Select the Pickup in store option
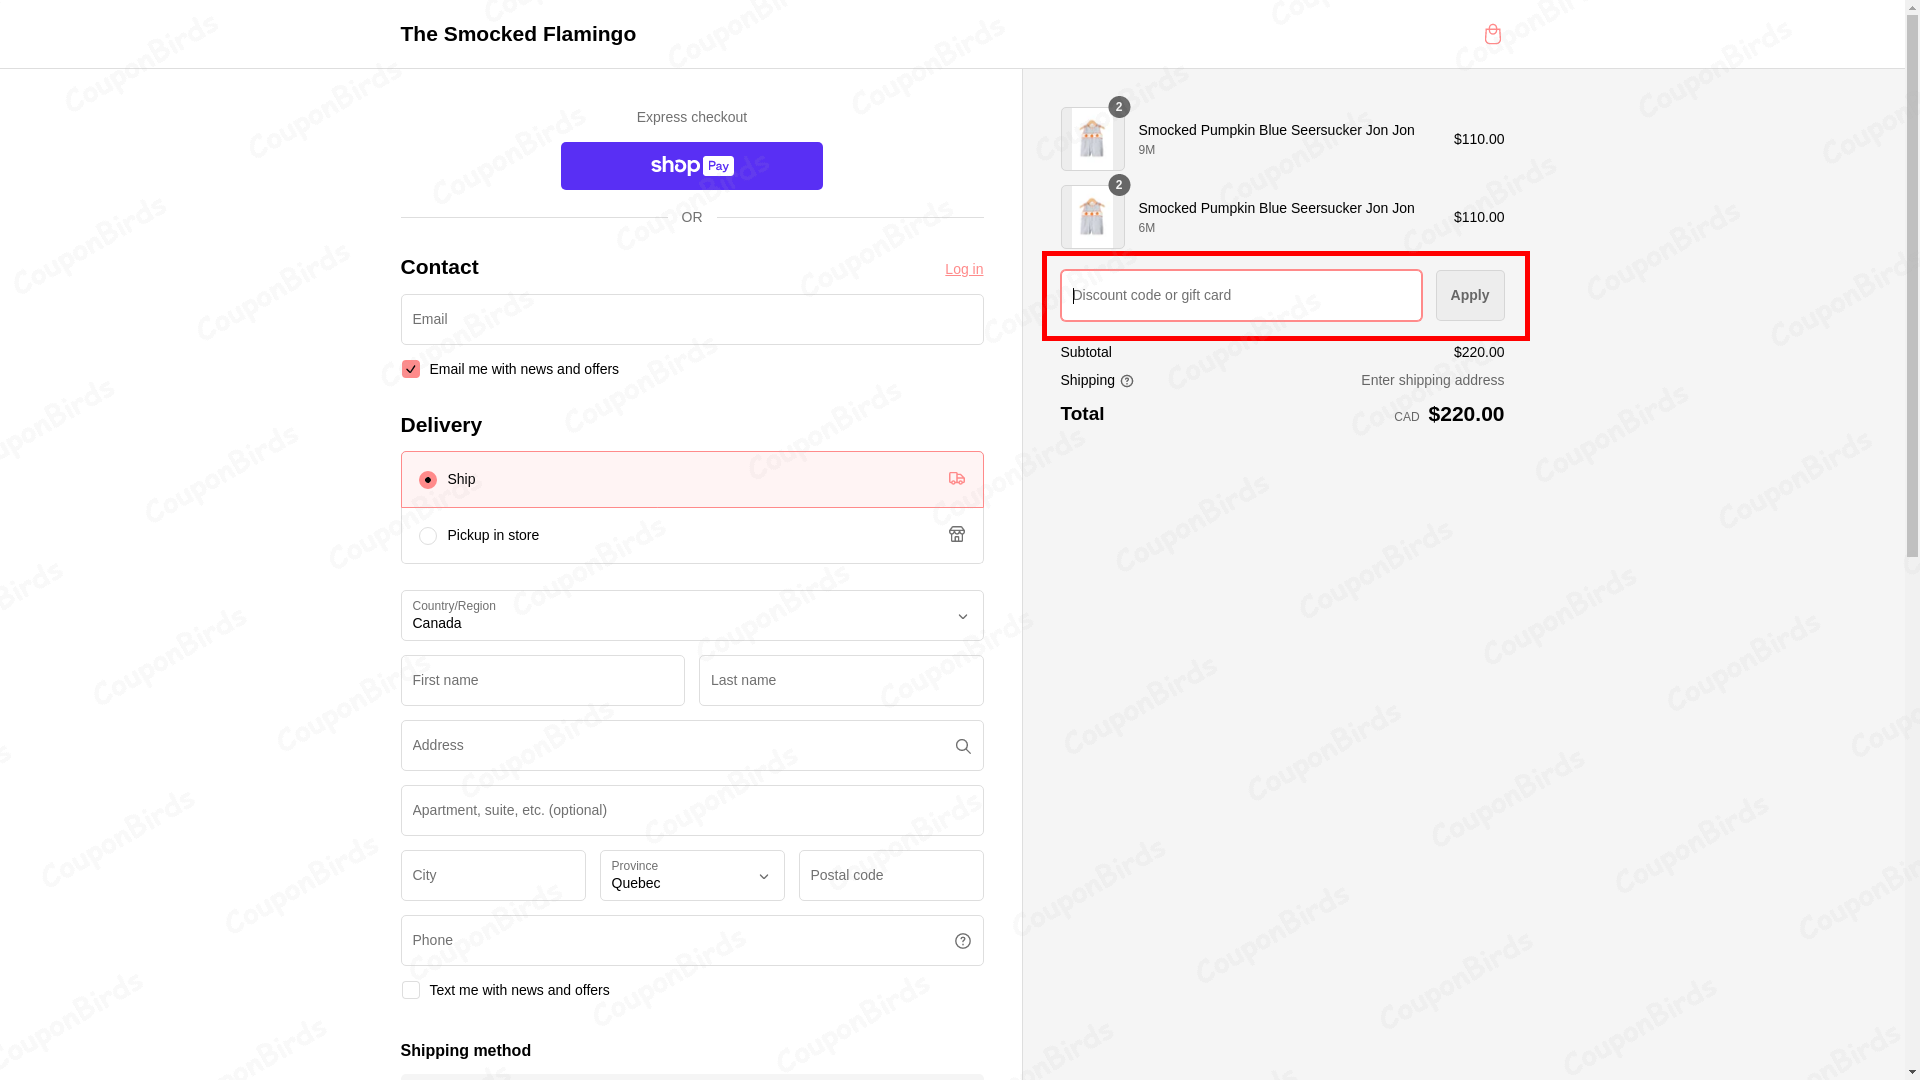The width and height of the screenshot is (1920, 1080). 428,536
